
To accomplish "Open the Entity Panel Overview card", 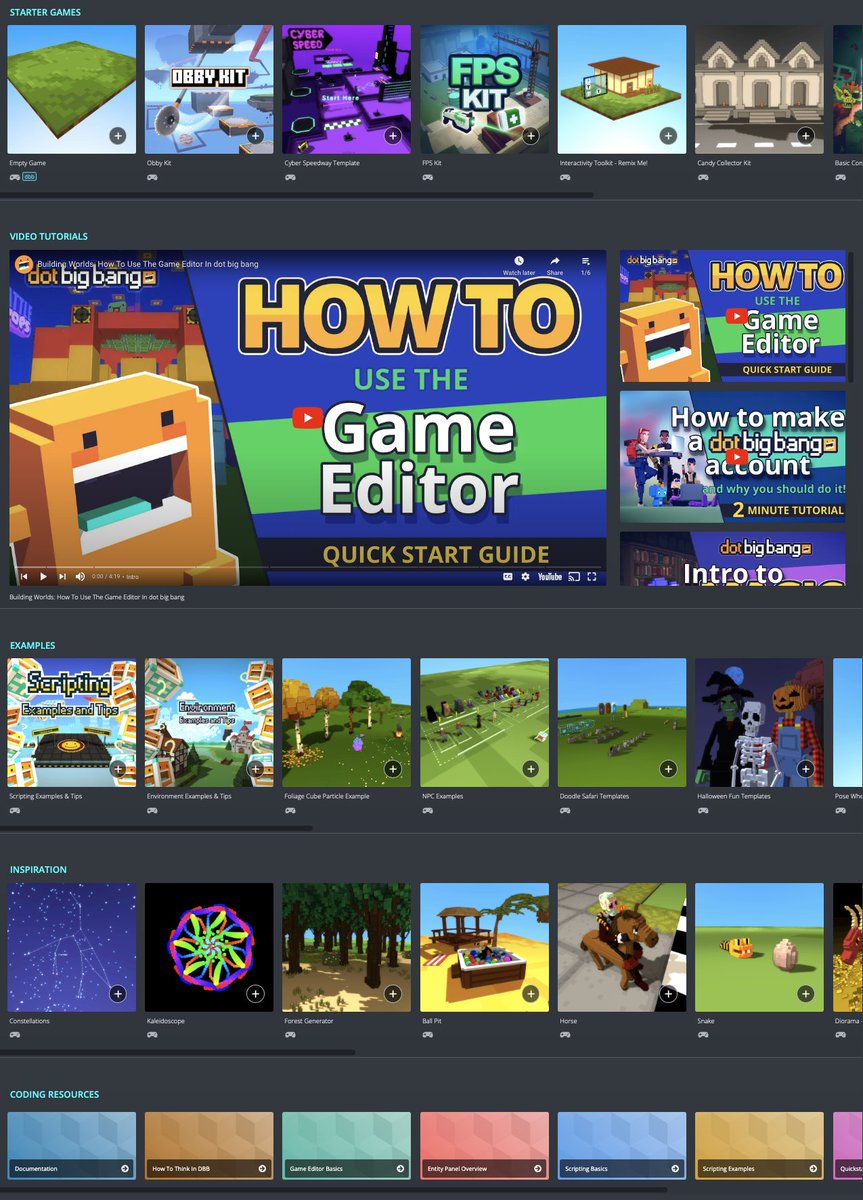I will 485,1145.
